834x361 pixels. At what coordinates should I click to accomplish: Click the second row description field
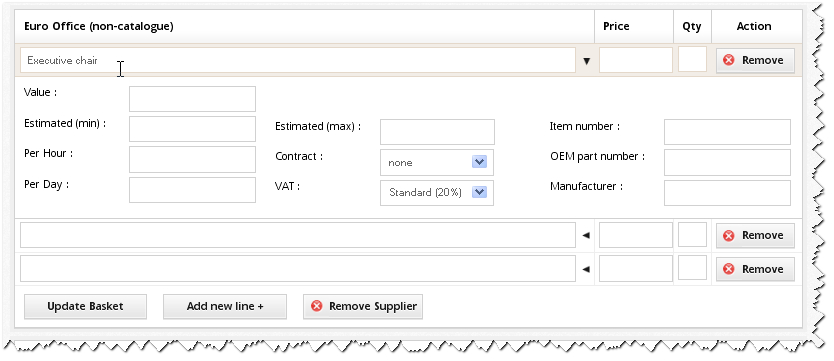click(x=298, y=235)
